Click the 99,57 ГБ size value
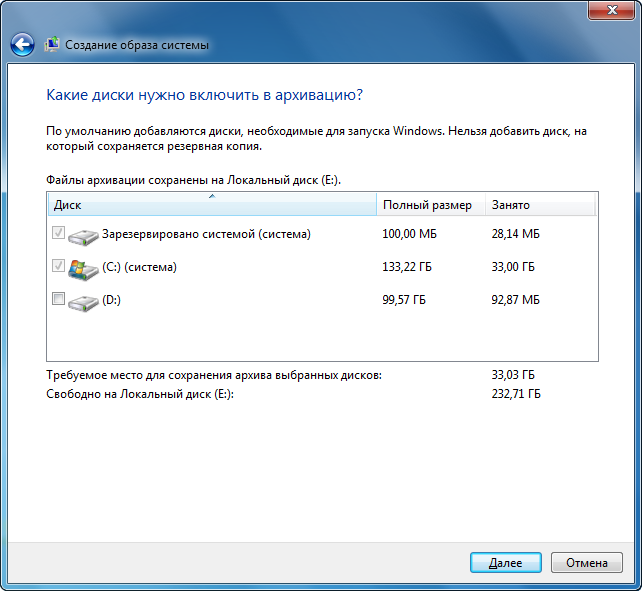642x591 pixels. point(404,300)
